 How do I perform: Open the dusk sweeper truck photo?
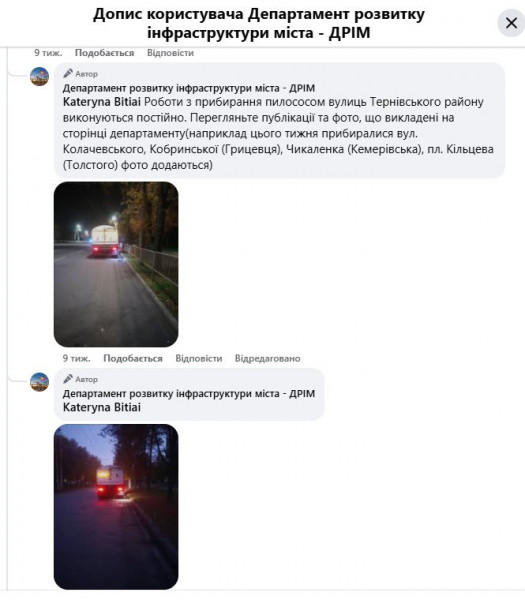coord(116,507)
